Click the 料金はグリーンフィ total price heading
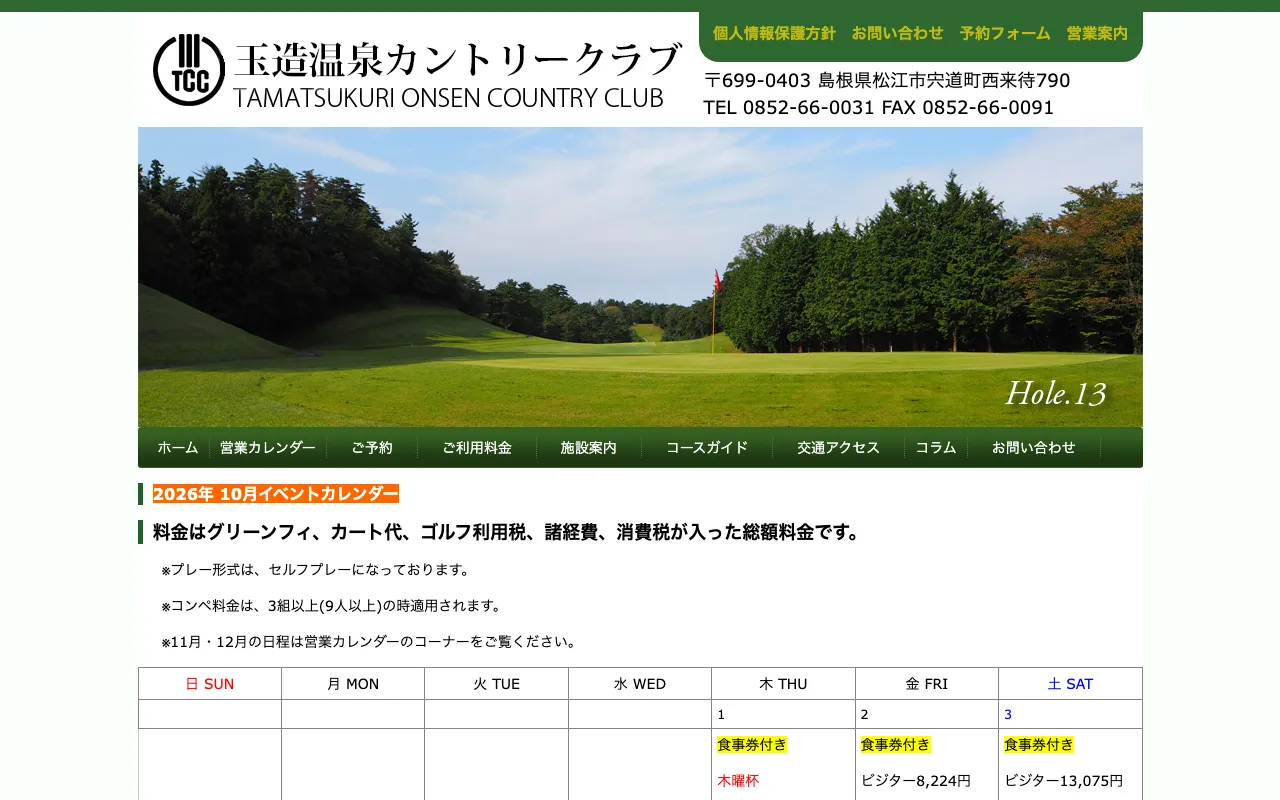1280x800 pixels. click(x=508, y=533)
